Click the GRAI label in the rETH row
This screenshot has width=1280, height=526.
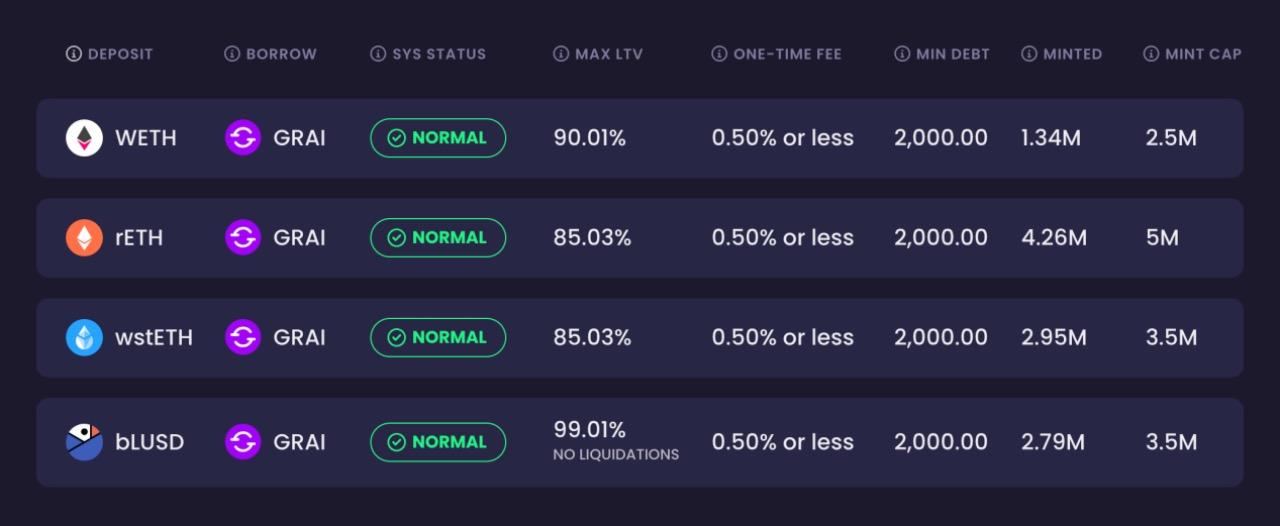(x=299, y=238)
